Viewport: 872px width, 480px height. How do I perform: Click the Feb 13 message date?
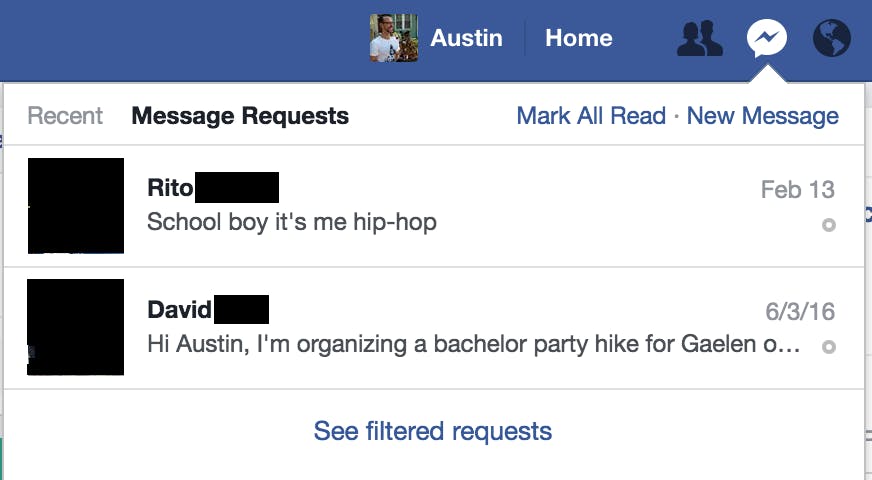[x=797, y=189]
